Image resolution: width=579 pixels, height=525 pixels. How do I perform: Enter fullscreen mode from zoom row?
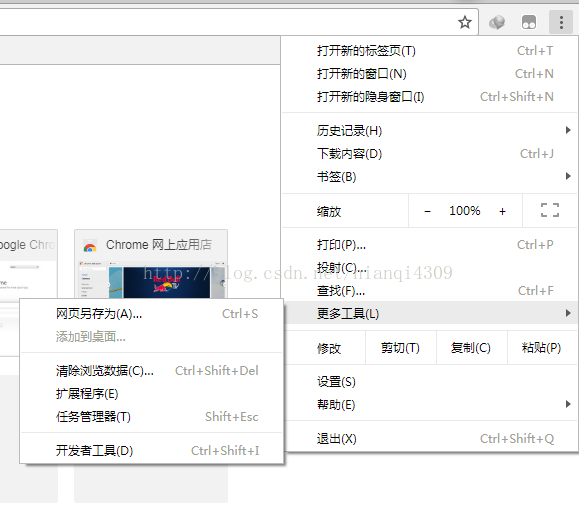pos(550,210)
